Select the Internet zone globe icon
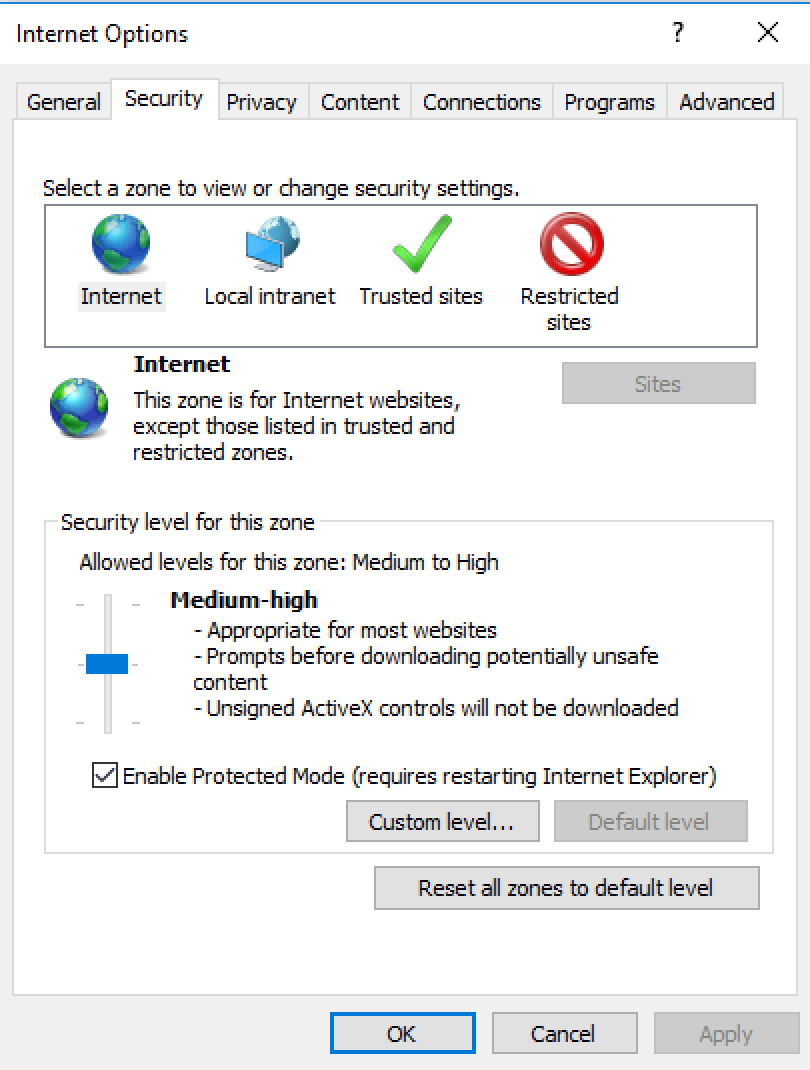Screen dimensions: 810x1070 pyautogui.click(x=121, y=245)
